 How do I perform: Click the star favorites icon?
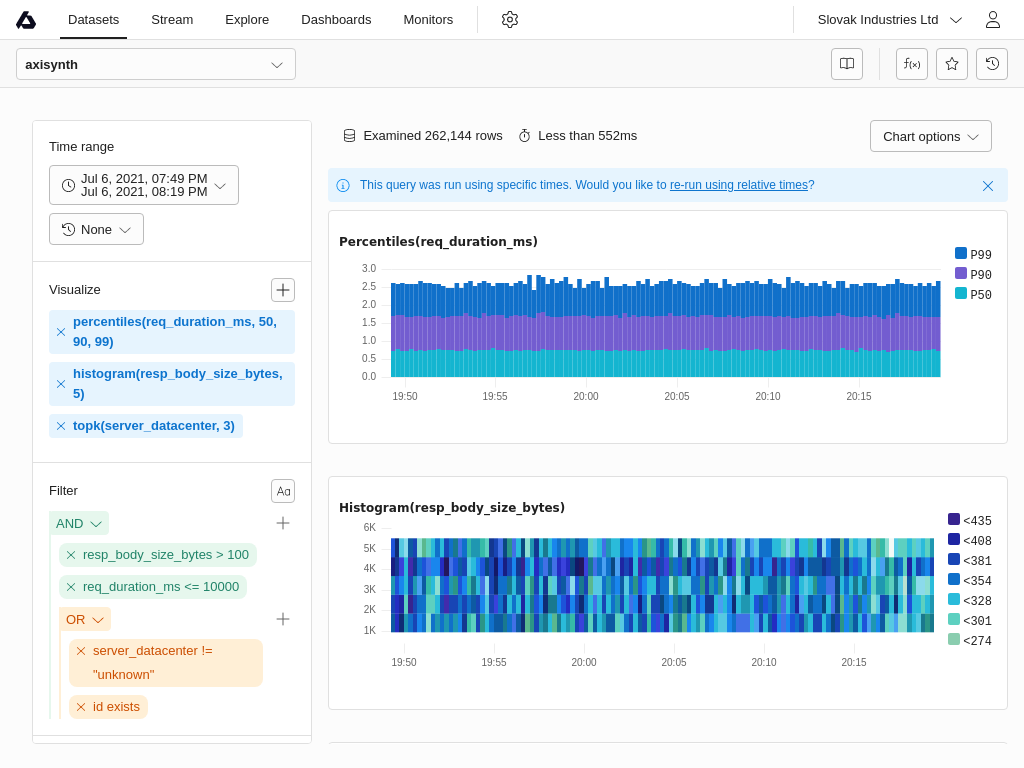[x=952, y=64]
